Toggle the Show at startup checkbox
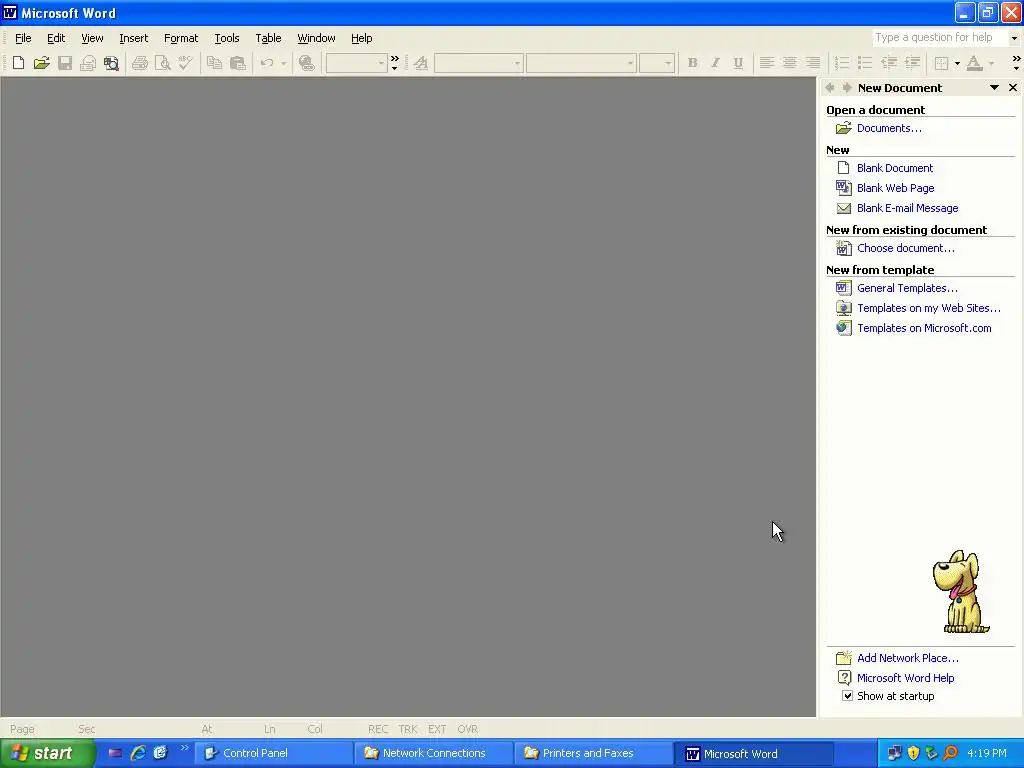The width and height of the screenshot is (1024, 768). pos(847,696)
